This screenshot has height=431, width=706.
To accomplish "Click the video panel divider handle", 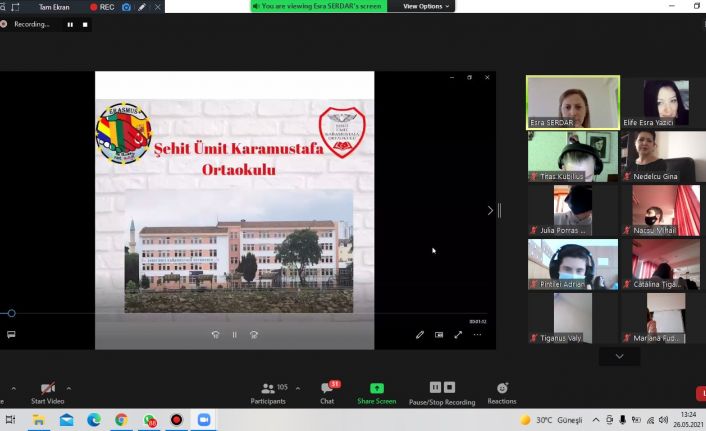I will [x=499, y=210].
